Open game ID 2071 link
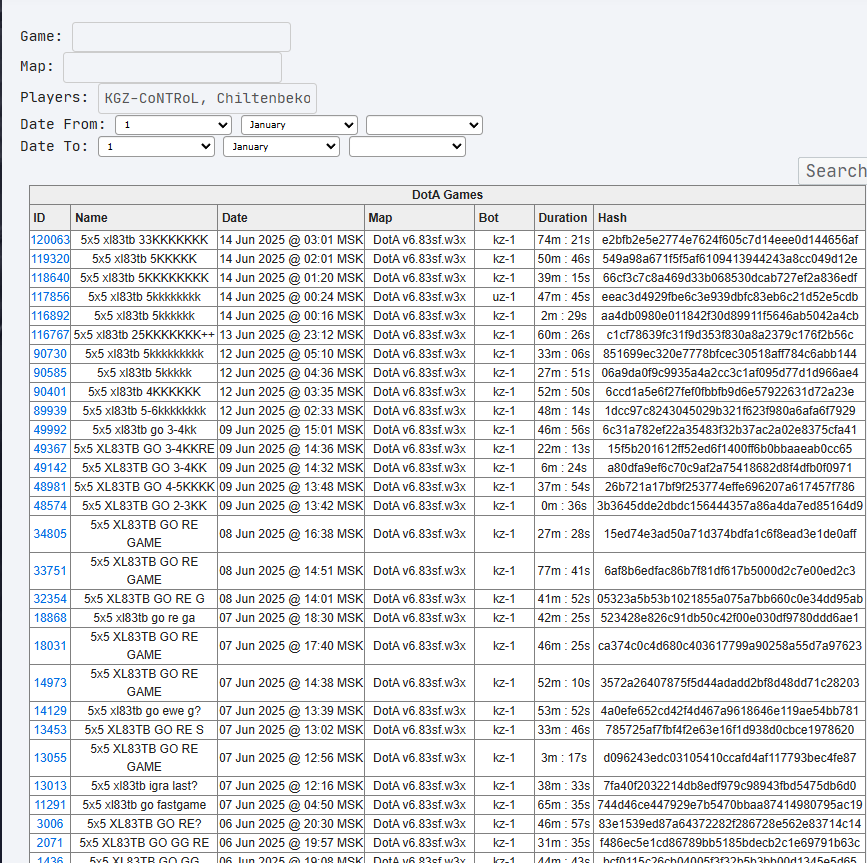The image size is (867, 863). (50, 843)
